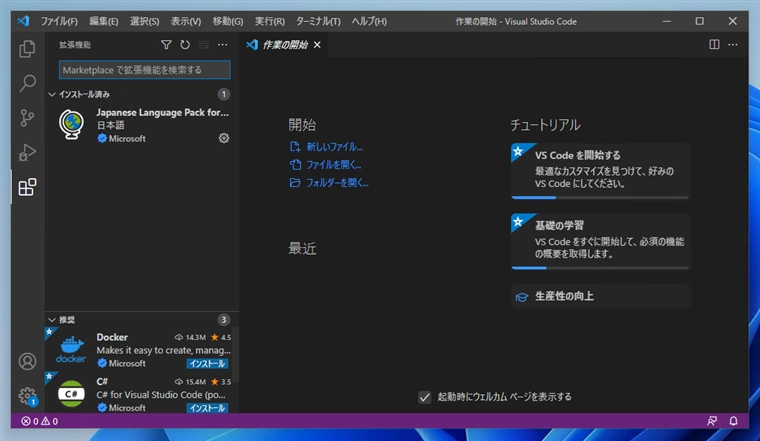
Task: Maximize the Visual Studio Code window
Action: click(x=699, y=21)
